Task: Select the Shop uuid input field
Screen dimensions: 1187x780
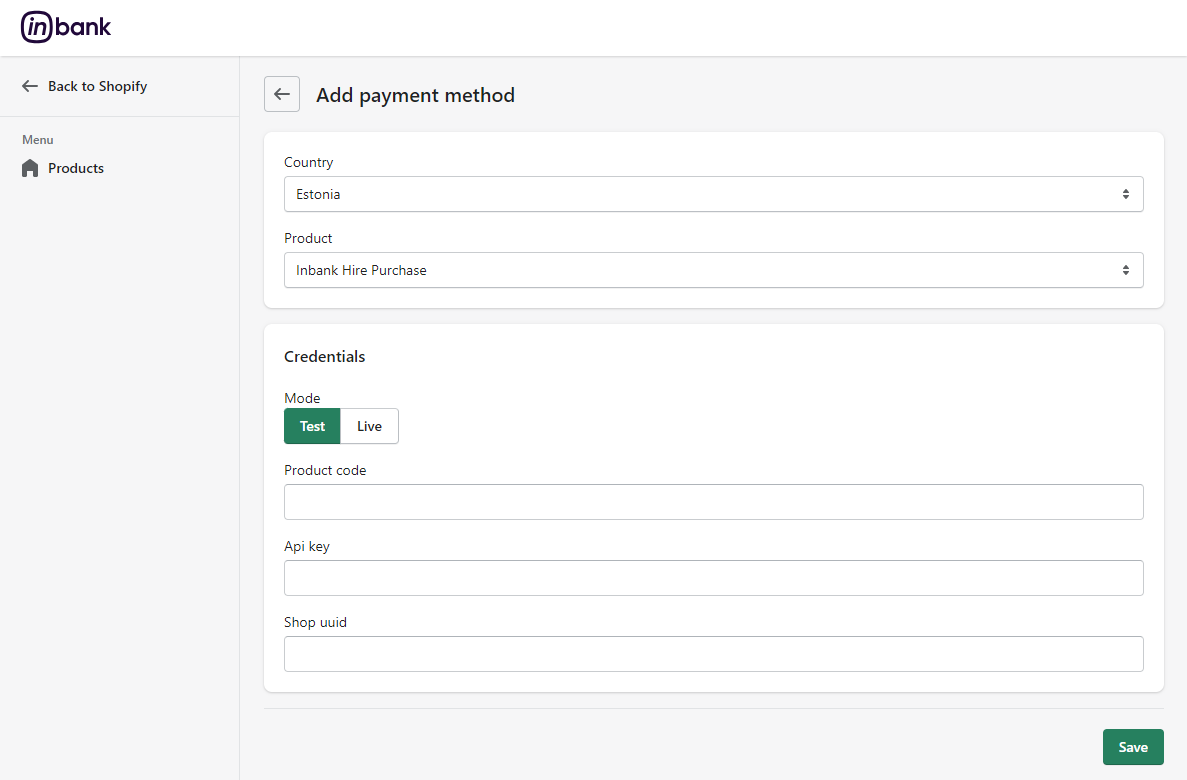Action: pyautogui.click(x=713, y=654)
